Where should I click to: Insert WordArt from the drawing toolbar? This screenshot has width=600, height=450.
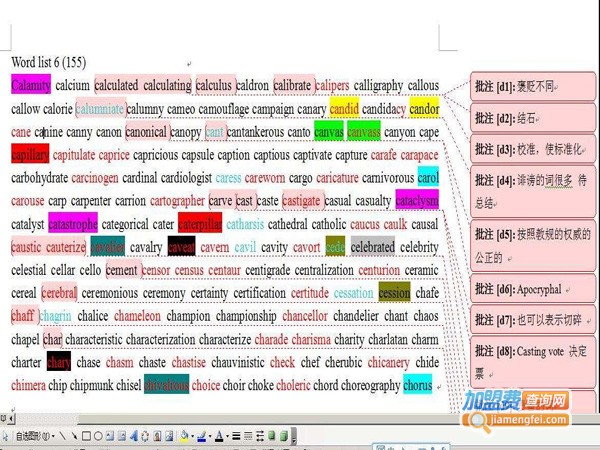(133, 436)
